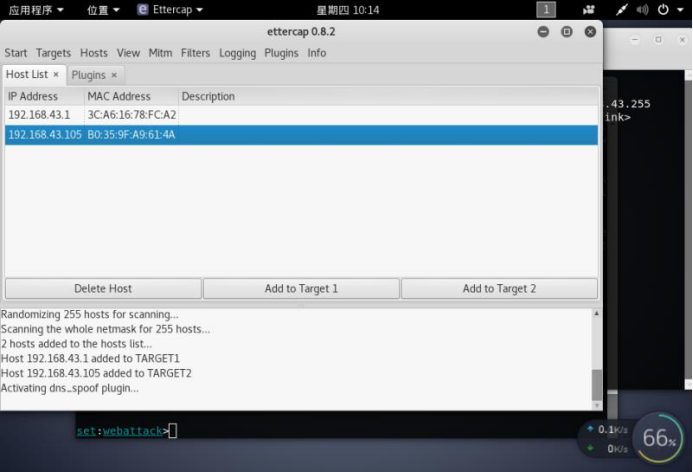Screen dimensions: 693x472
Task: Open the Plugins menu
Action: pos(281,53)
